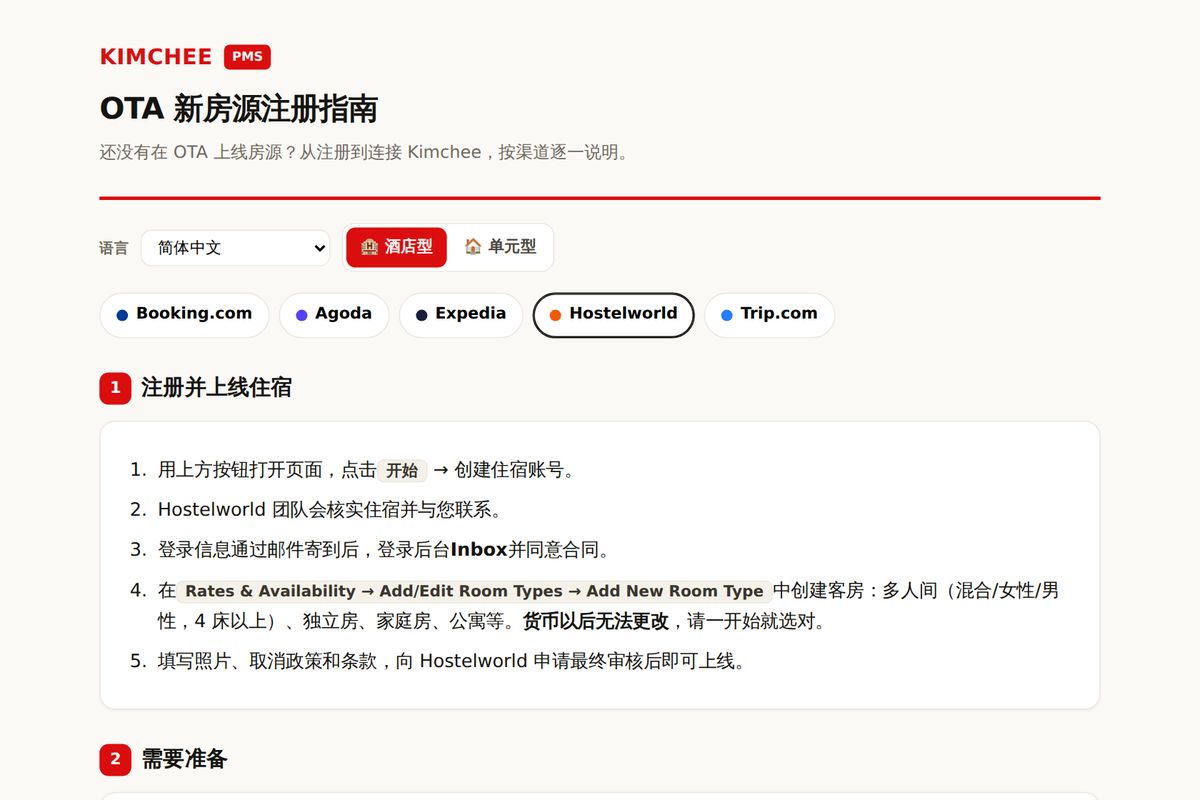This screenshot has height=800, width=1200.
Task: Select the Hostelworld channel tab
Action: pos(613,315)
